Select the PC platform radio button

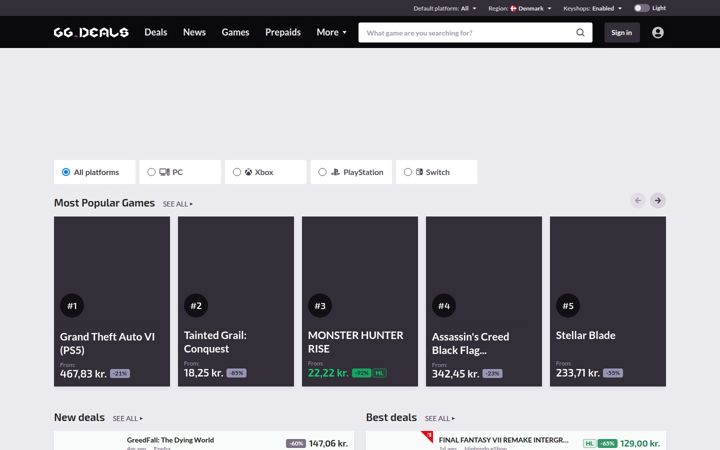[151, 172]
